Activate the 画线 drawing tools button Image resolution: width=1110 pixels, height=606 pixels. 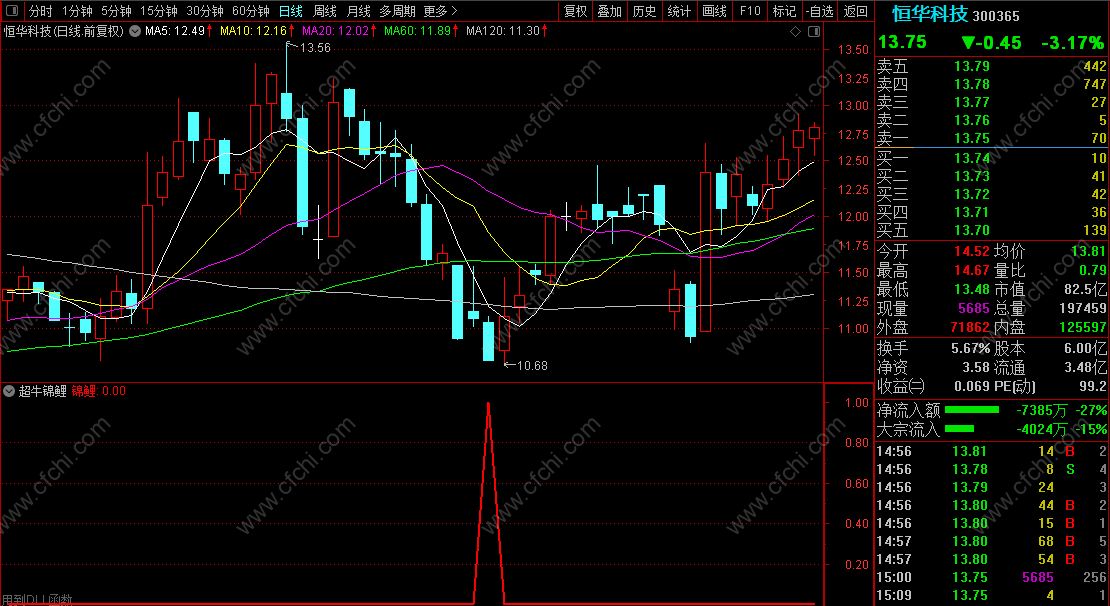(714, 11)
